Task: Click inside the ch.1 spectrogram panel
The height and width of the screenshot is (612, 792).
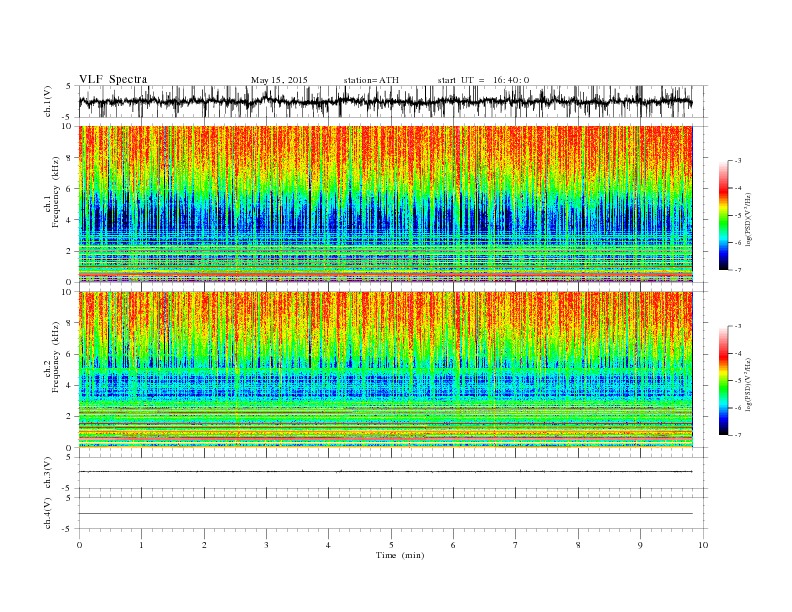Action: click(385, 204)
